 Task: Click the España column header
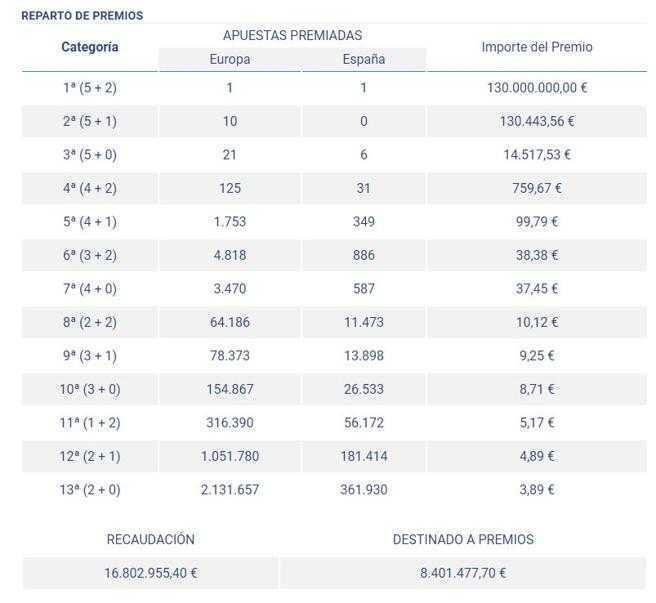364,59
